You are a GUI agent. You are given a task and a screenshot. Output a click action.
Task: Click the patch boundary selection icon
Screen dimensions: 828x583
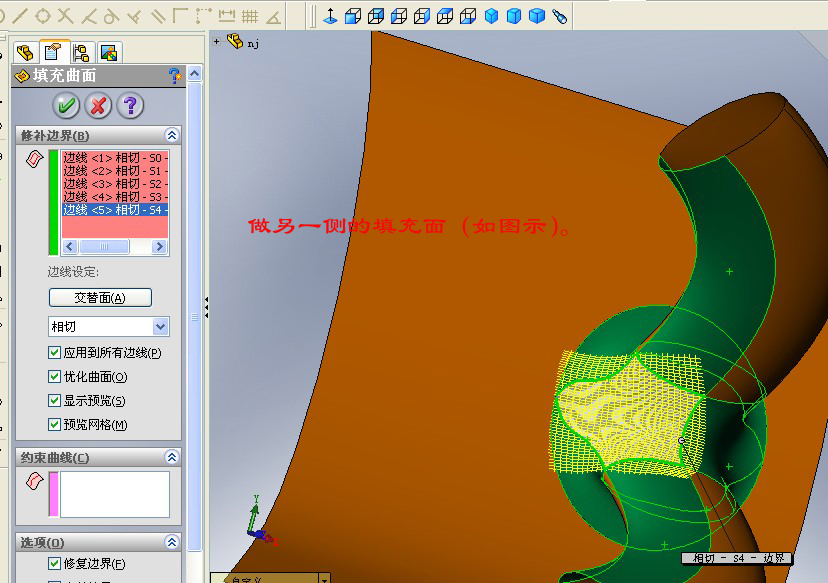pos(34,159)
